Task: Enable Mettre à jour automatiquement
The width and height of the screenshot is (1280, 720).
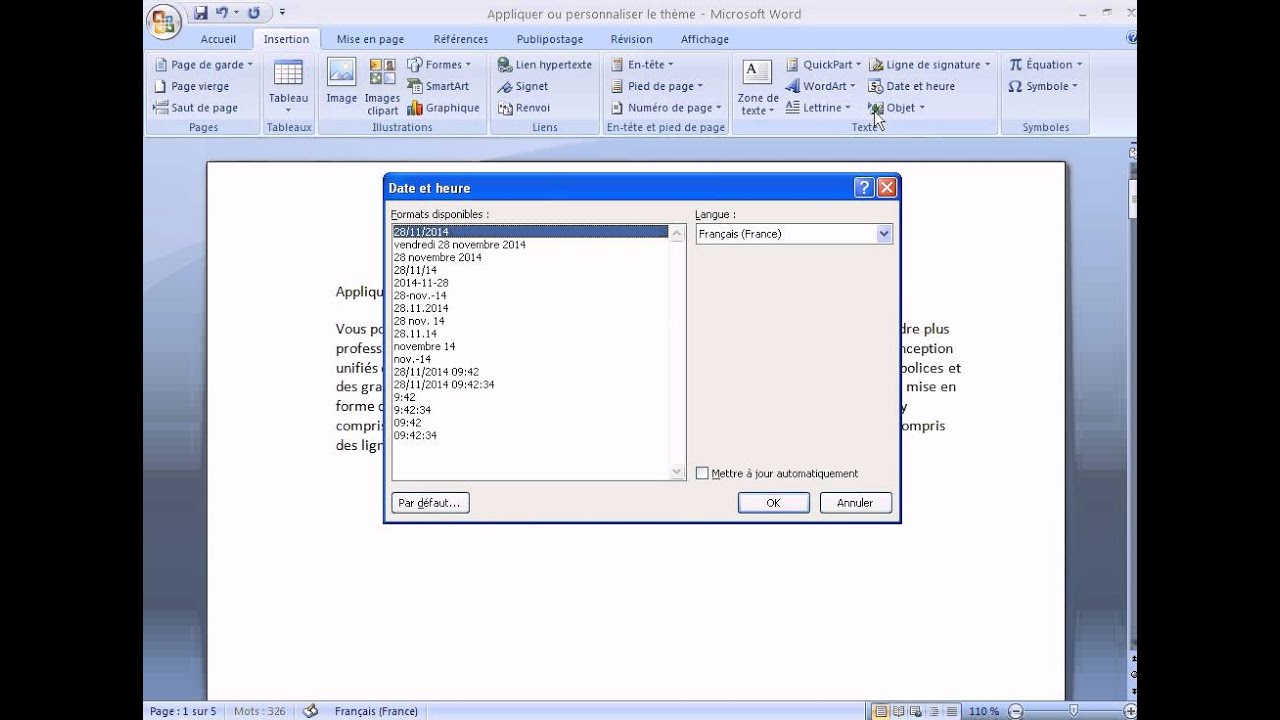Action: pos(702,473)
